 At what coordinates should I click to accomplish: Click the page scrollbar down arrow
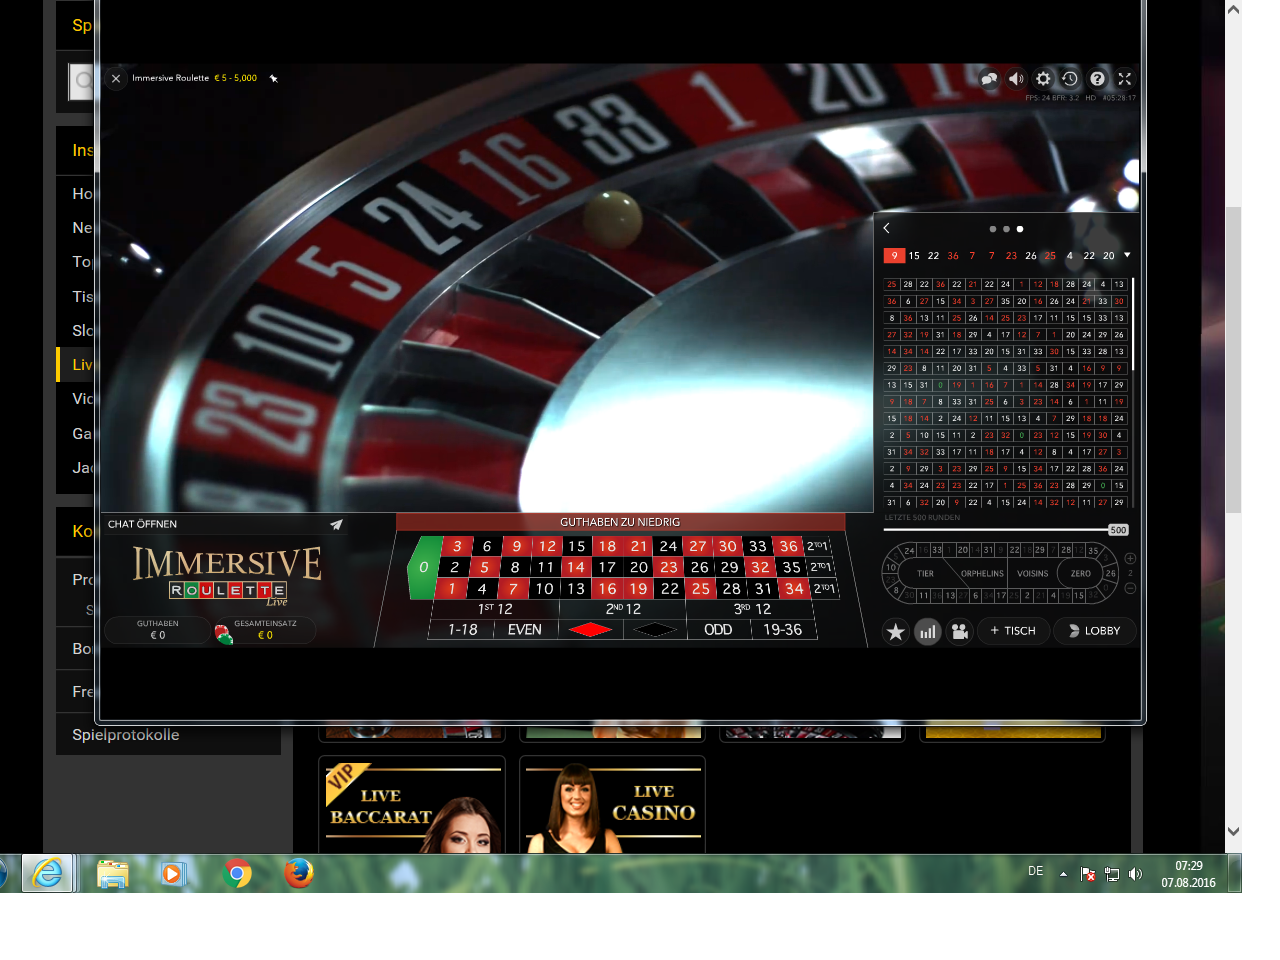[x=1234, y=831]
